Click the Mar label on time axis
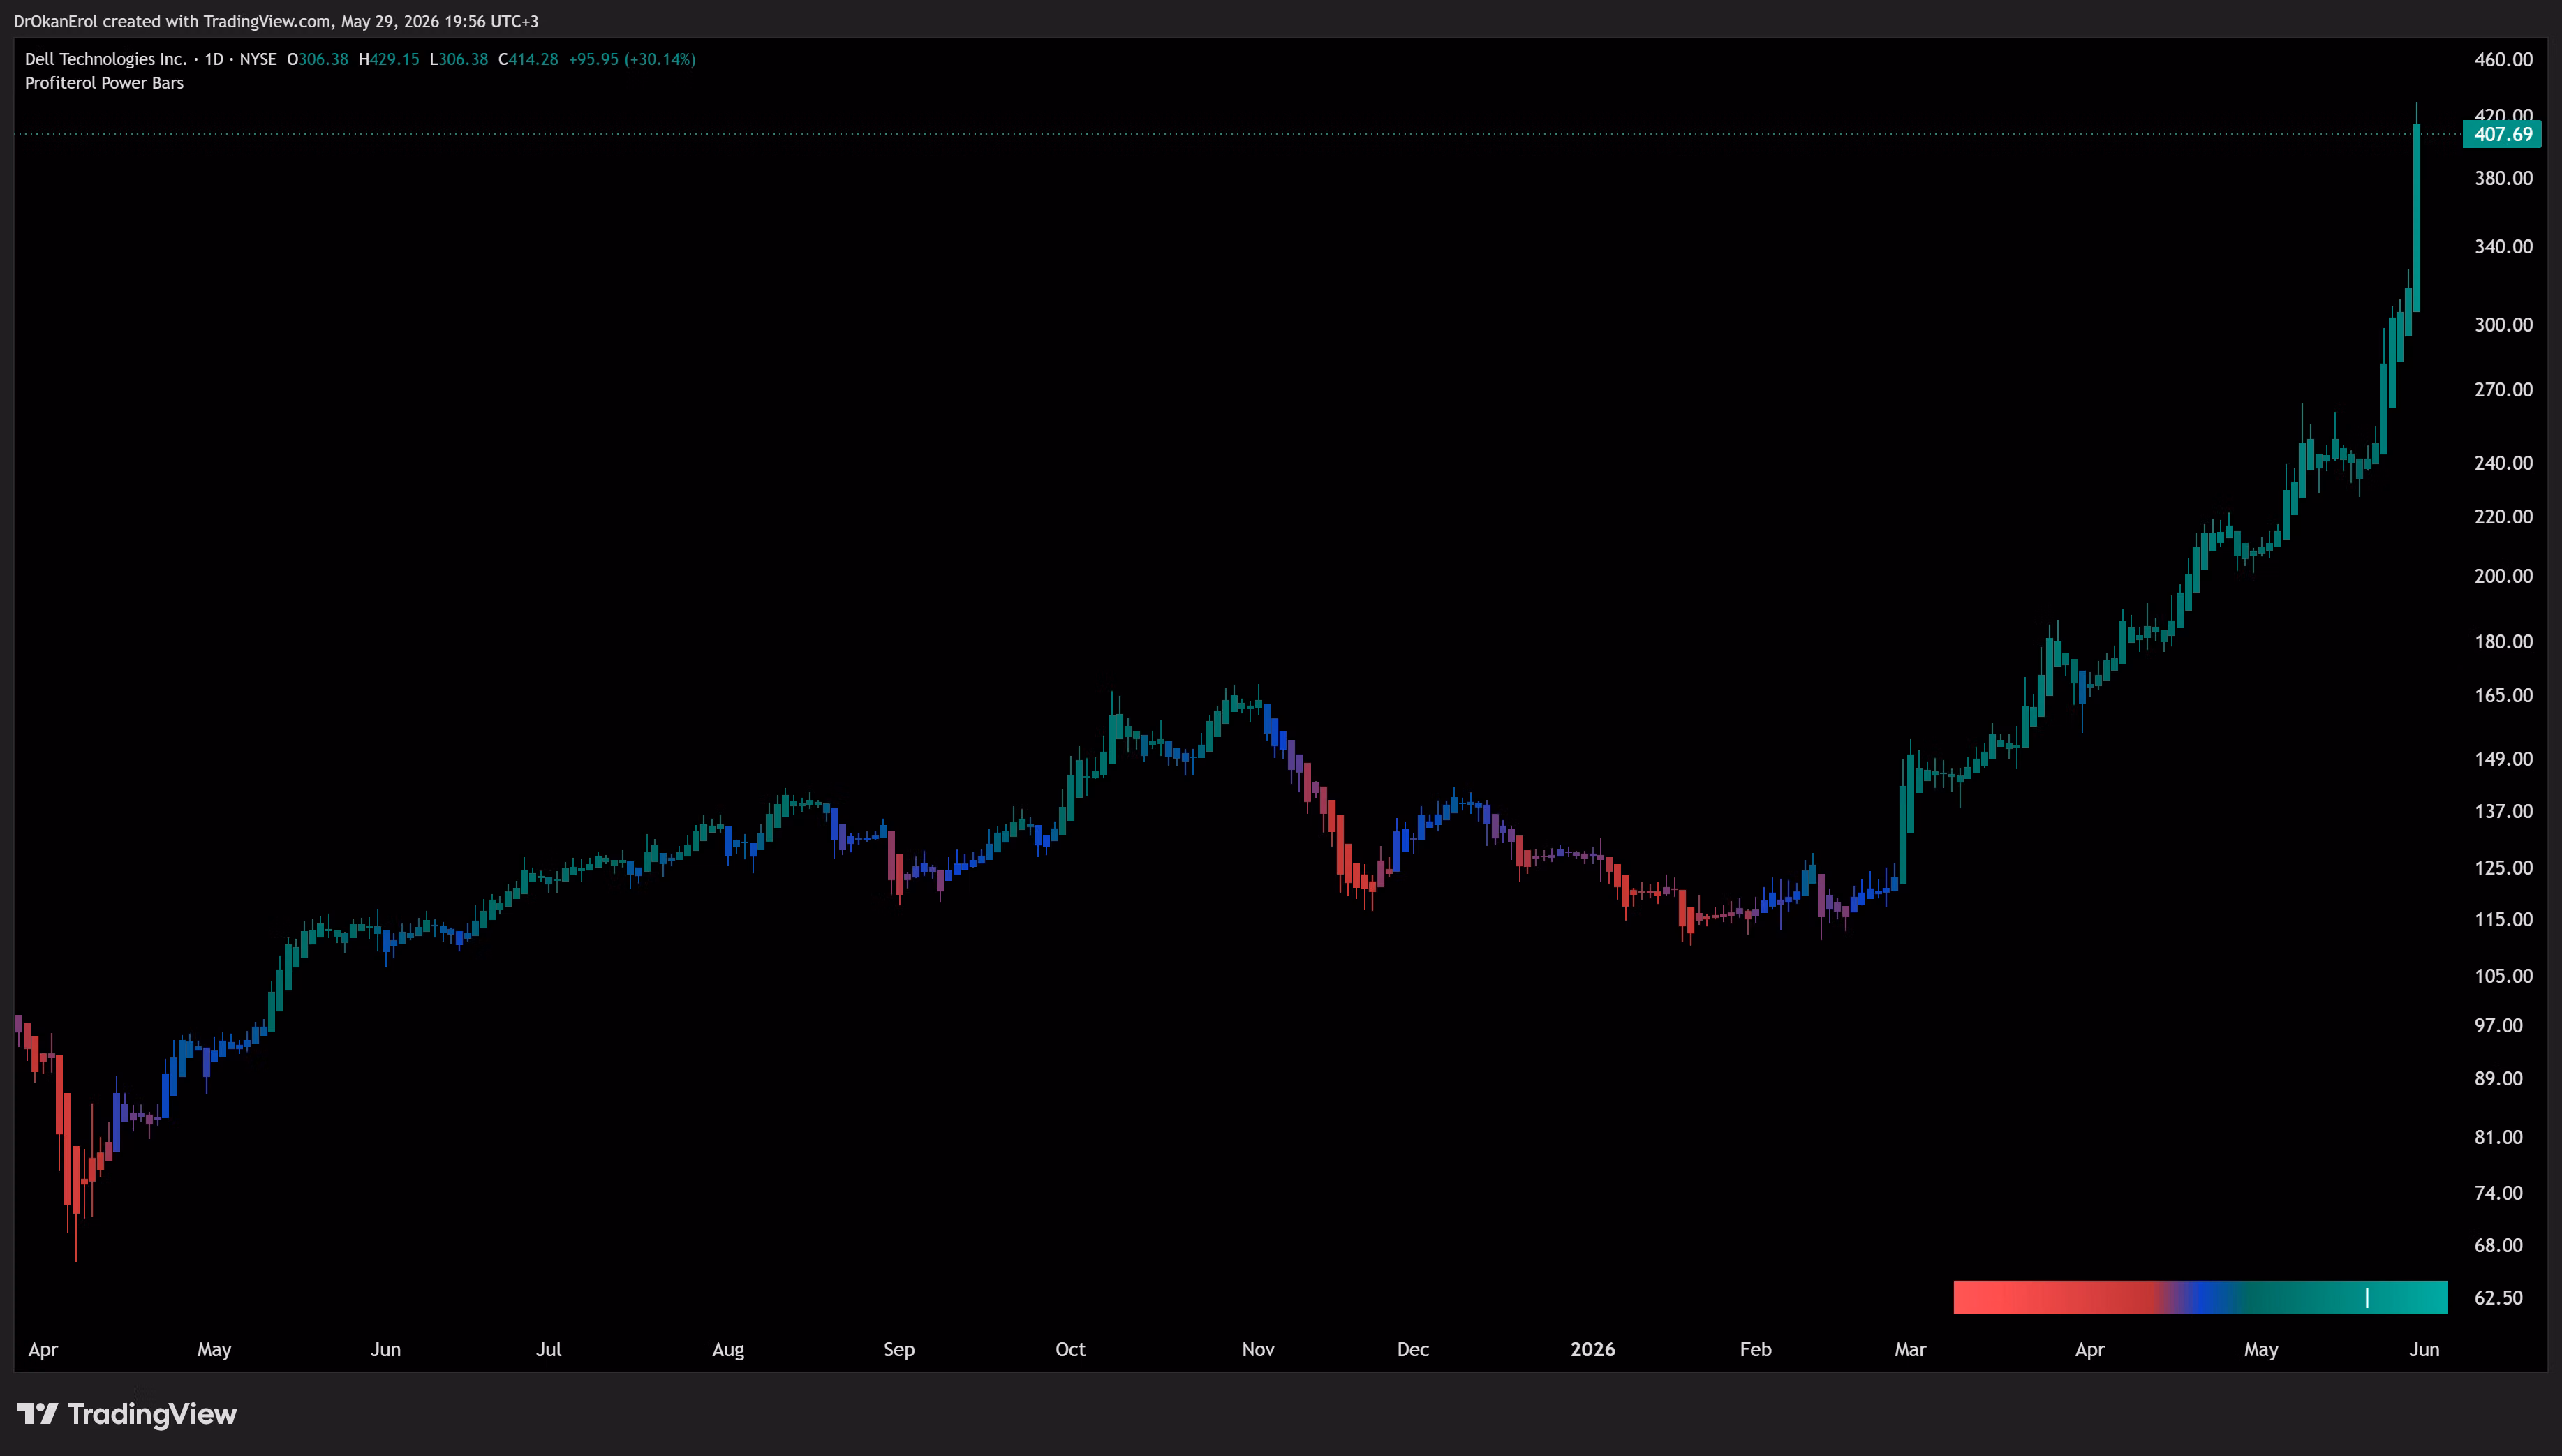The image size is (2562, 1456). (x=1910, y=1349)
